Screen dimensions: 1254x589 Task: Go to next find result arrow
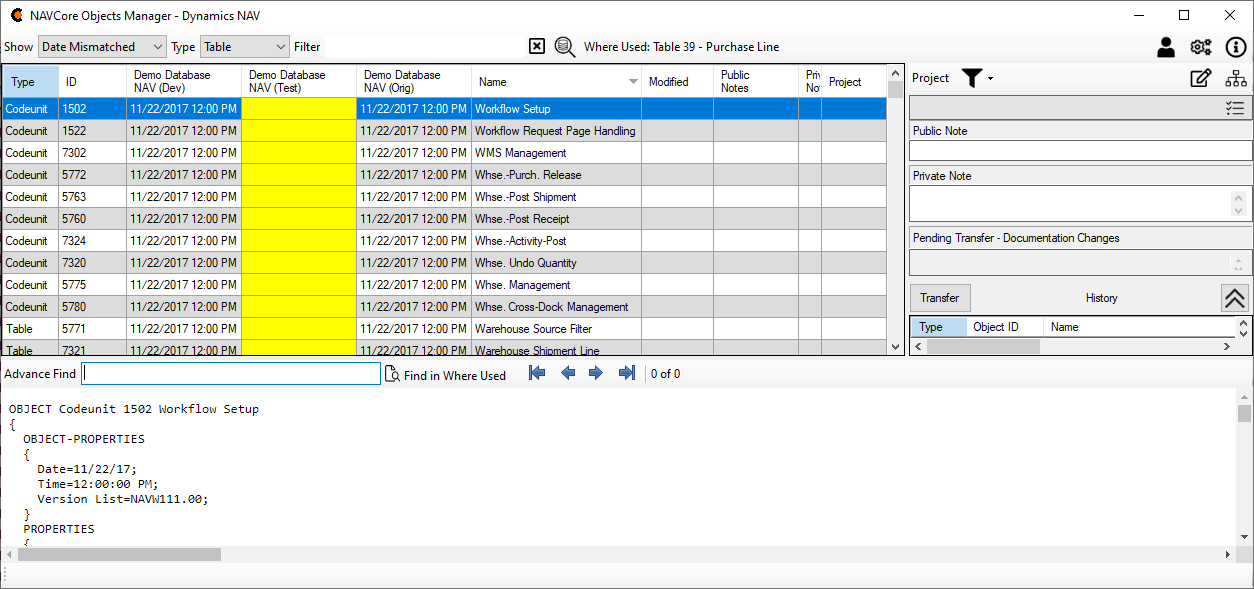(596, 373)
